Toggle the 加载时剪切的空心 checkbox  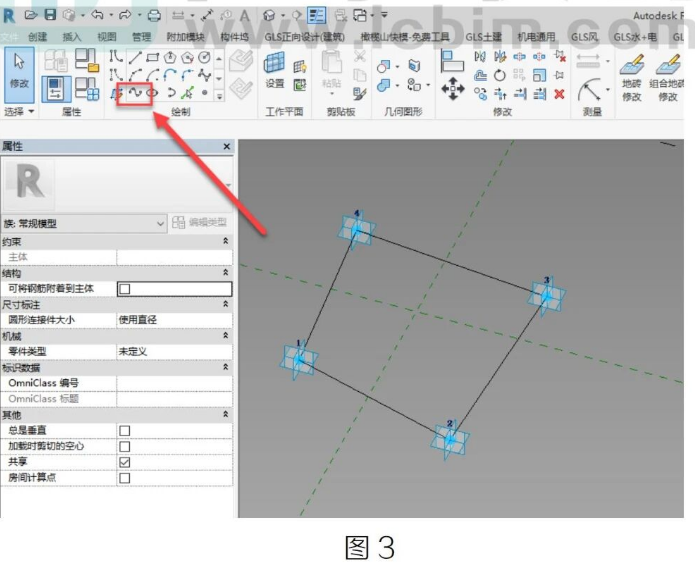(x=125, y=446)
